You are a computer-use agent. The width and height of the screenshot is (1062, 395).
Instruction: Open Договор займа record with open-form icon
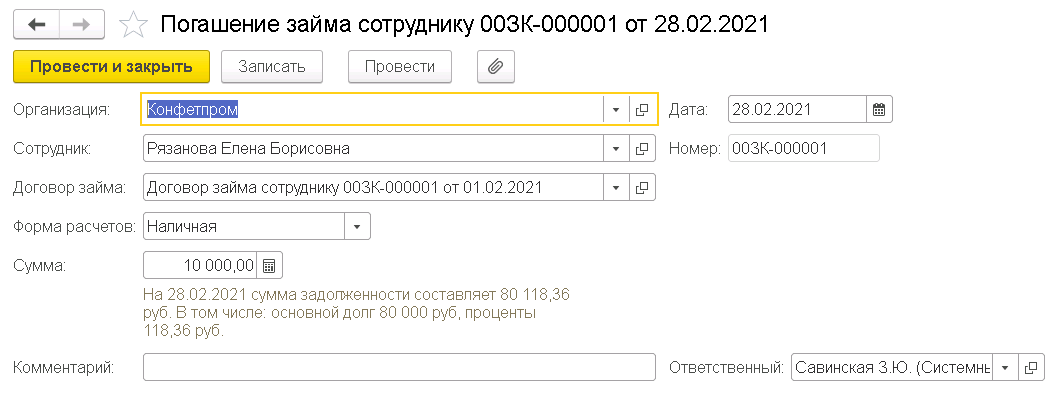click(642, 187)
